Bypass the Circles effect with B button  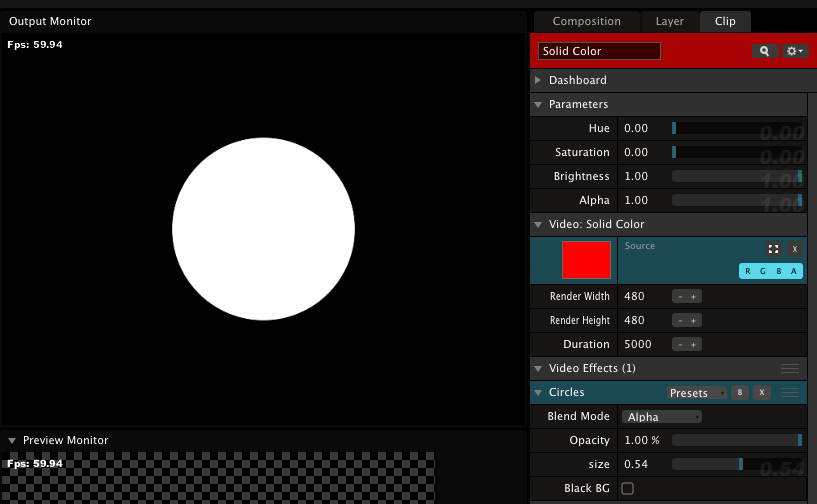coord(740,393)
